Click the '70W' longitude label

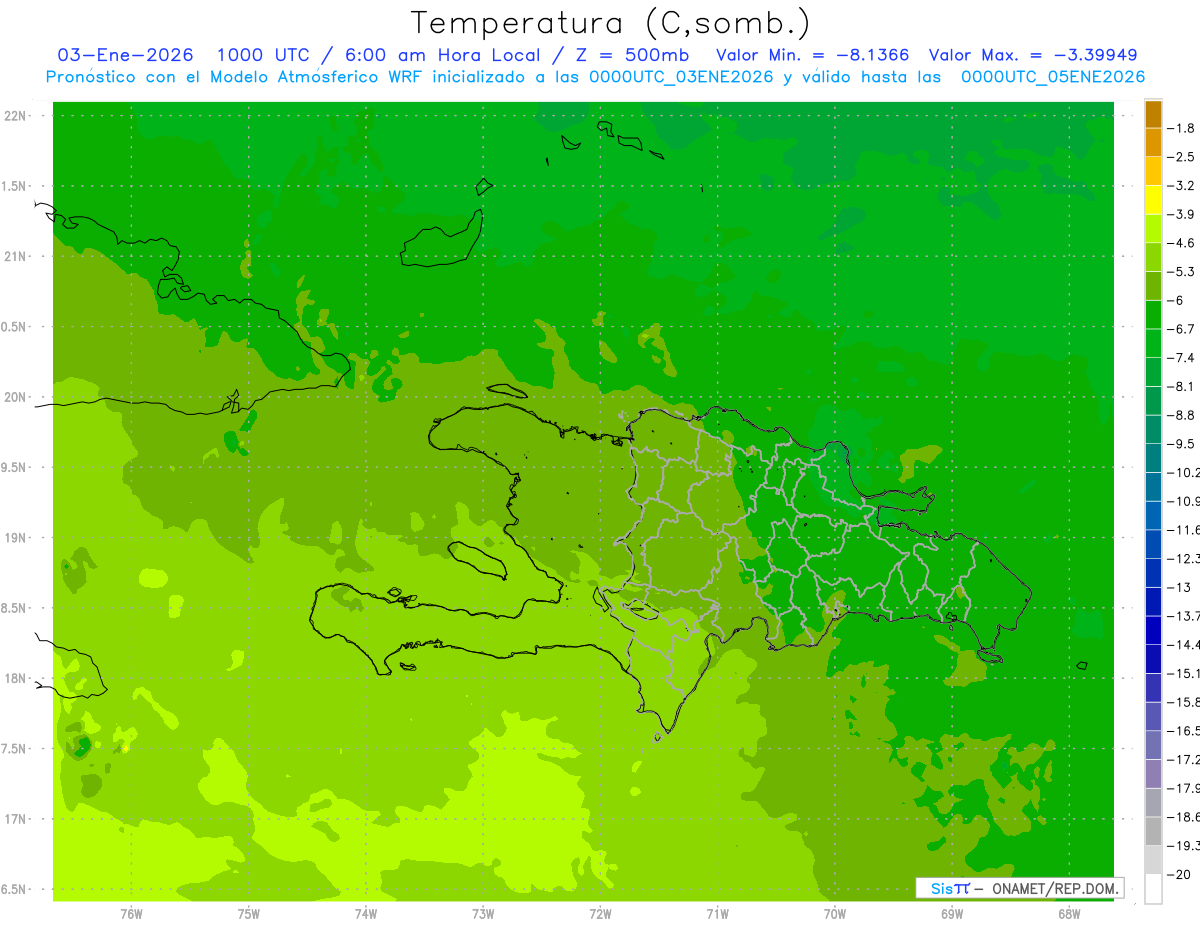pos(835,913)
